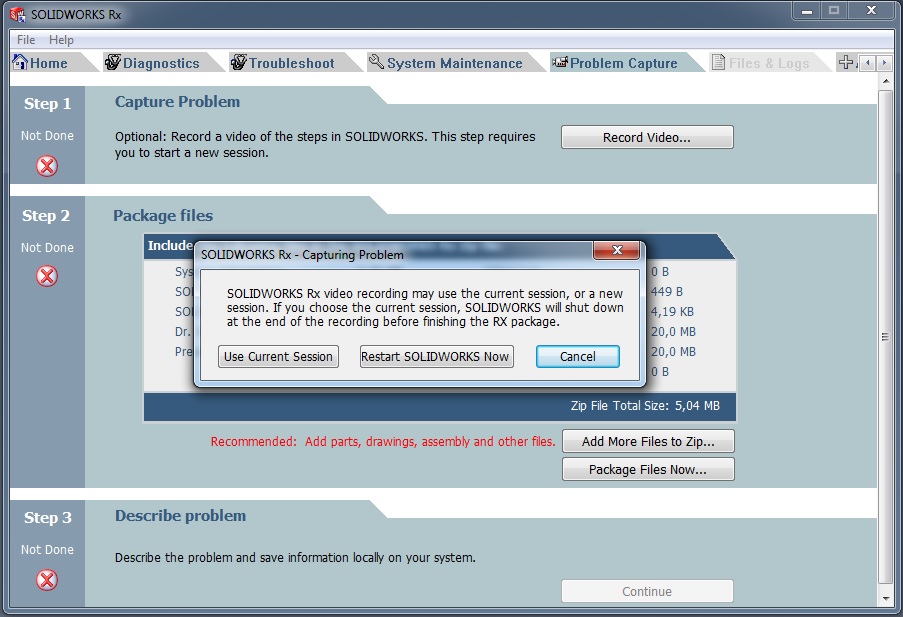
Task: Click the Diagnostics tab icon
Action: coord(112,63)
